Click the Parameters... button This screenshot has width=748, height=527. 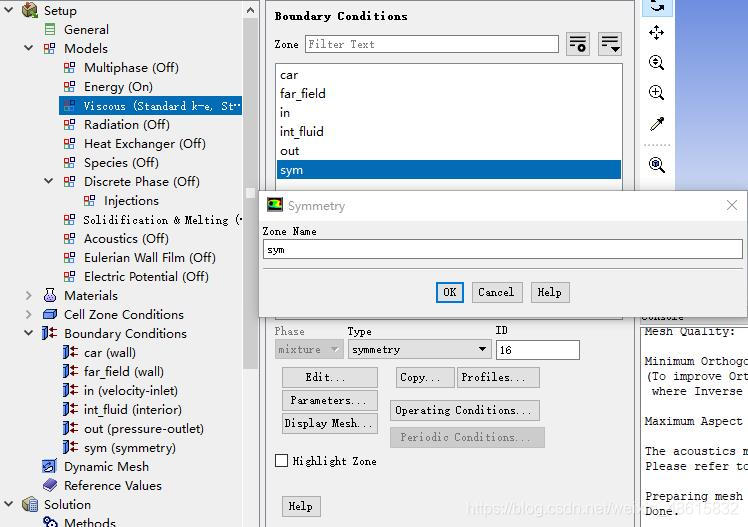point(330,400)
